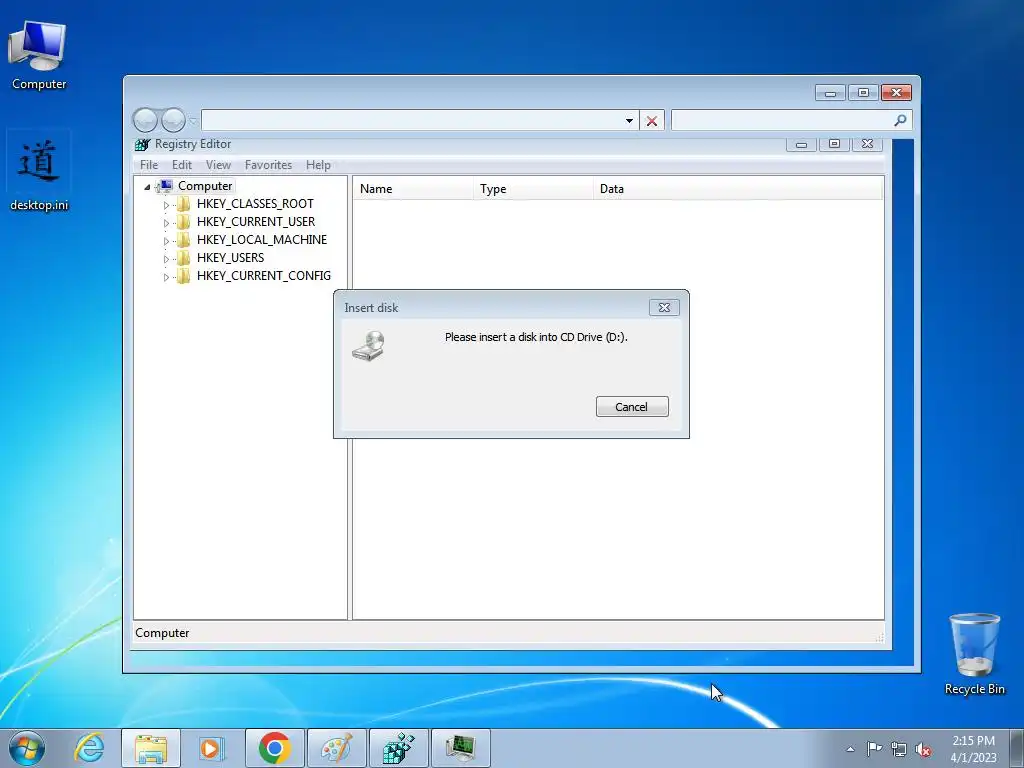Open Windows Explorer from the taskbar
The image size is (1024, 768).
(x=151, y=748)
